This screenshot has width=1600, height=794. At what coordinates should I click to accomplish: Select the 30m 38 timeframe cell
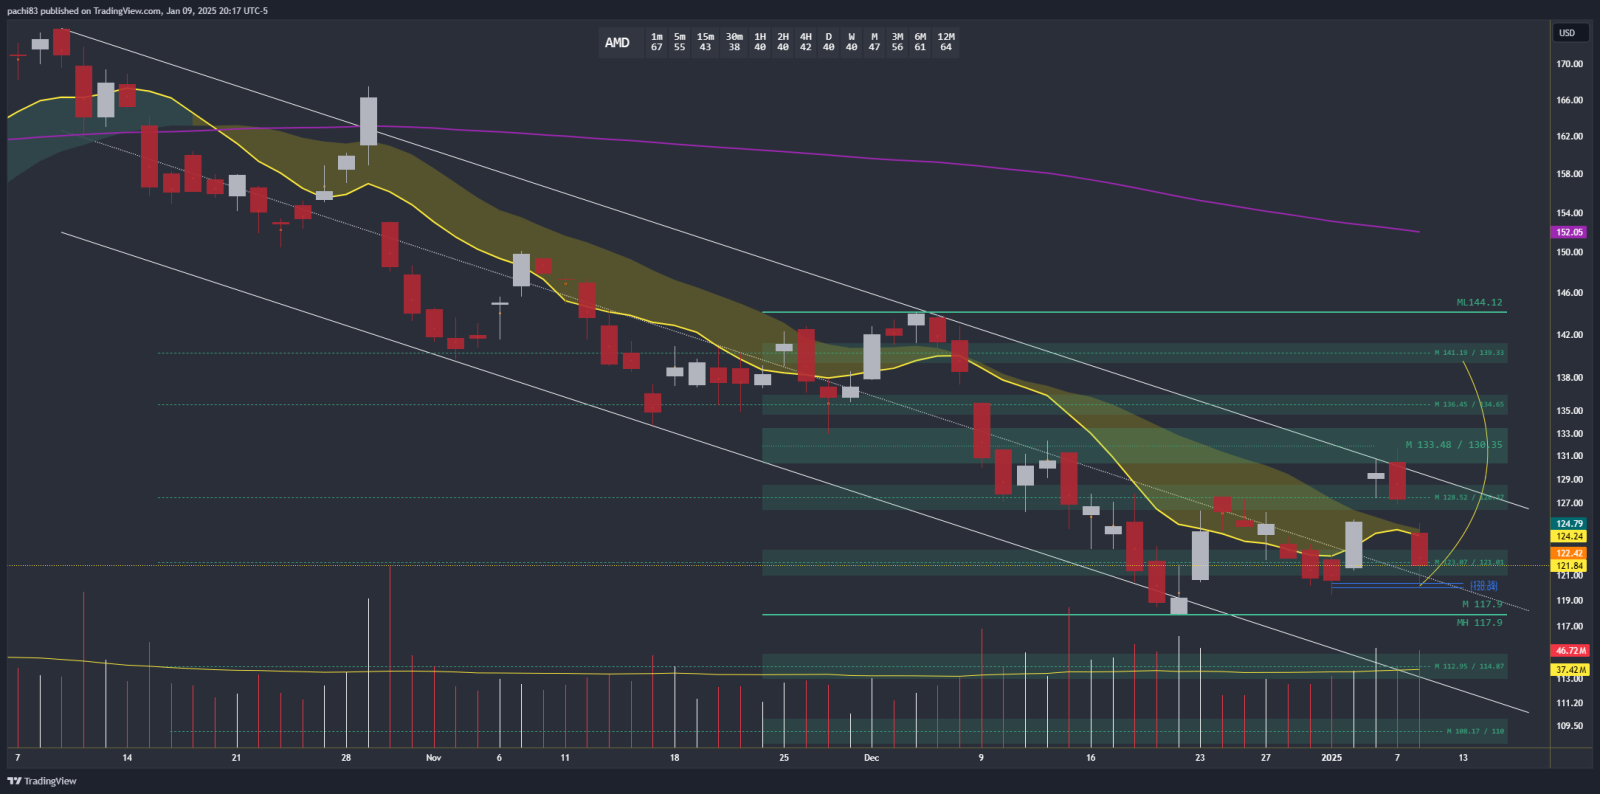pyautogui.click(x=734, y=42)
